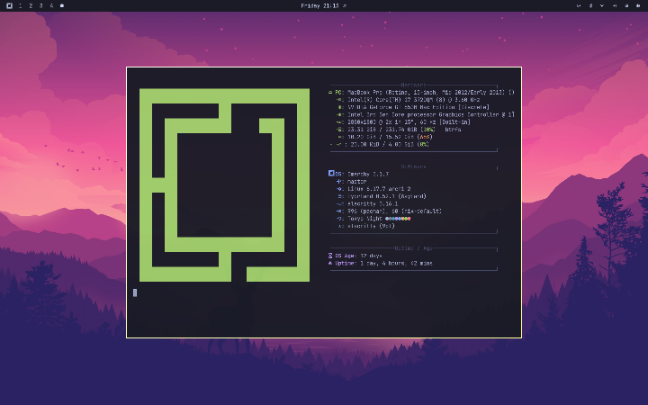Click the terminal cursor block below the logo

pos(135,293)
